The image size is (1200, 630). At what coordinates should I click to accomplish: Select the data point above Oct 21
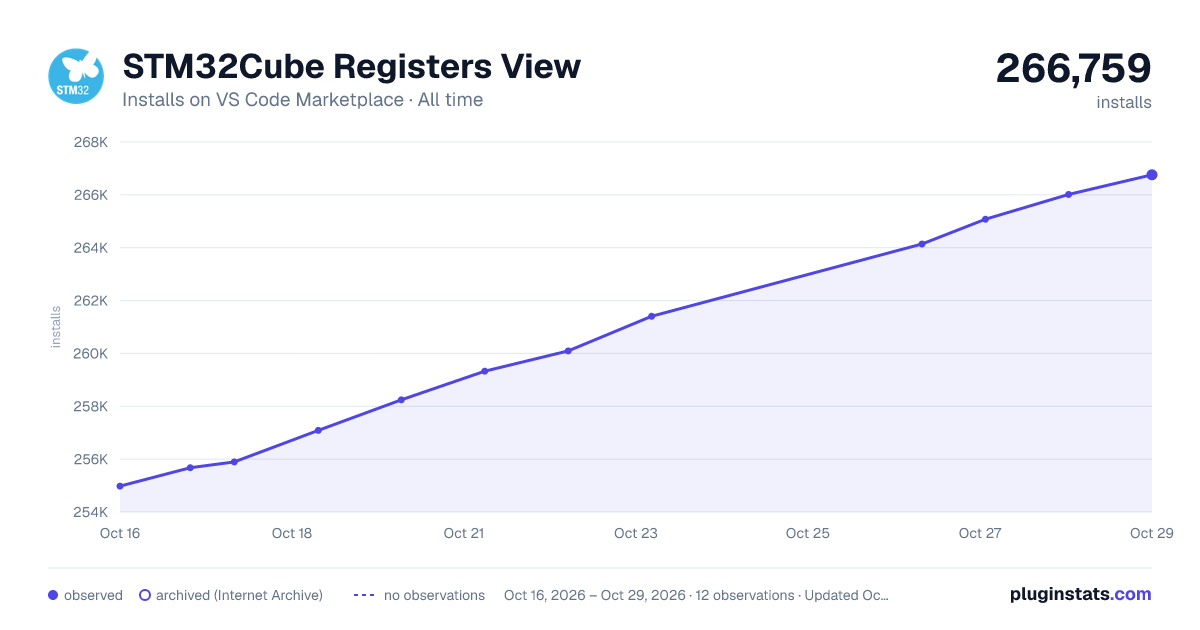click(484, 371)
